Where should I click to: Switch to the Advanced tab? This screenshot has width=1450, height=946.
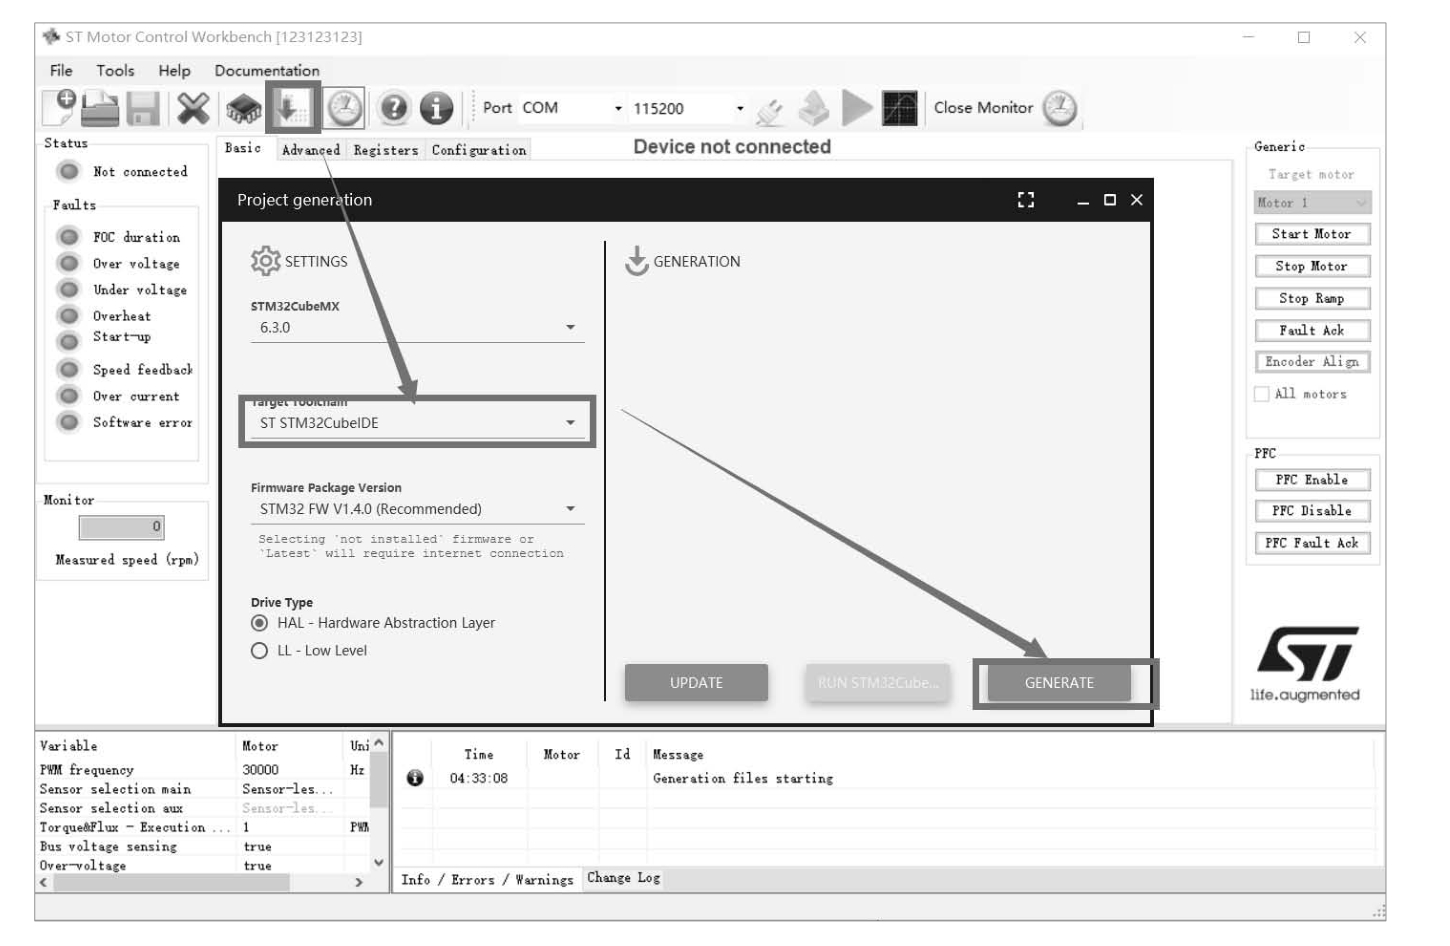pyautogui.click(x=311, y=150)
